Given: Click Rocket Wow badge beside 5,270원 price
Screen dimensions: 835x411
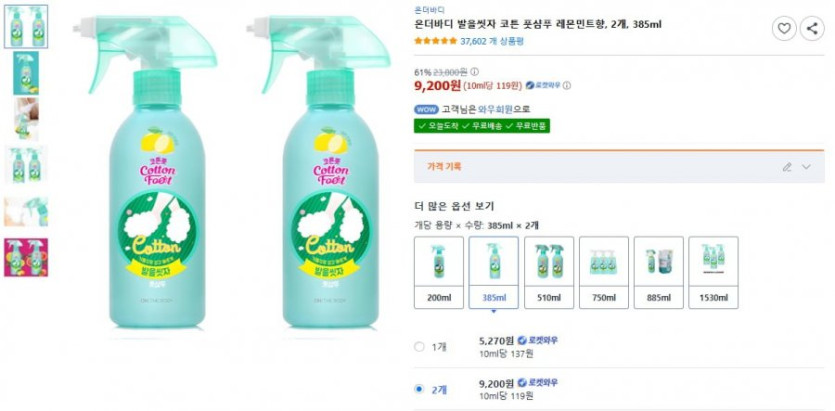Looking at the screenshot, I should coord(537,341).
